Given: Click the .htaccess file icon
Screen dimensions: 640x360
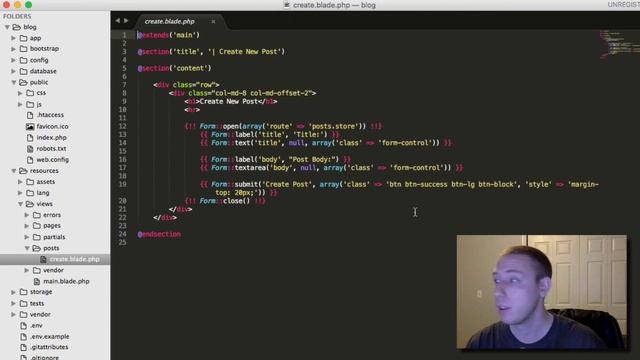Looking at the screenshot, I should 30,115.
